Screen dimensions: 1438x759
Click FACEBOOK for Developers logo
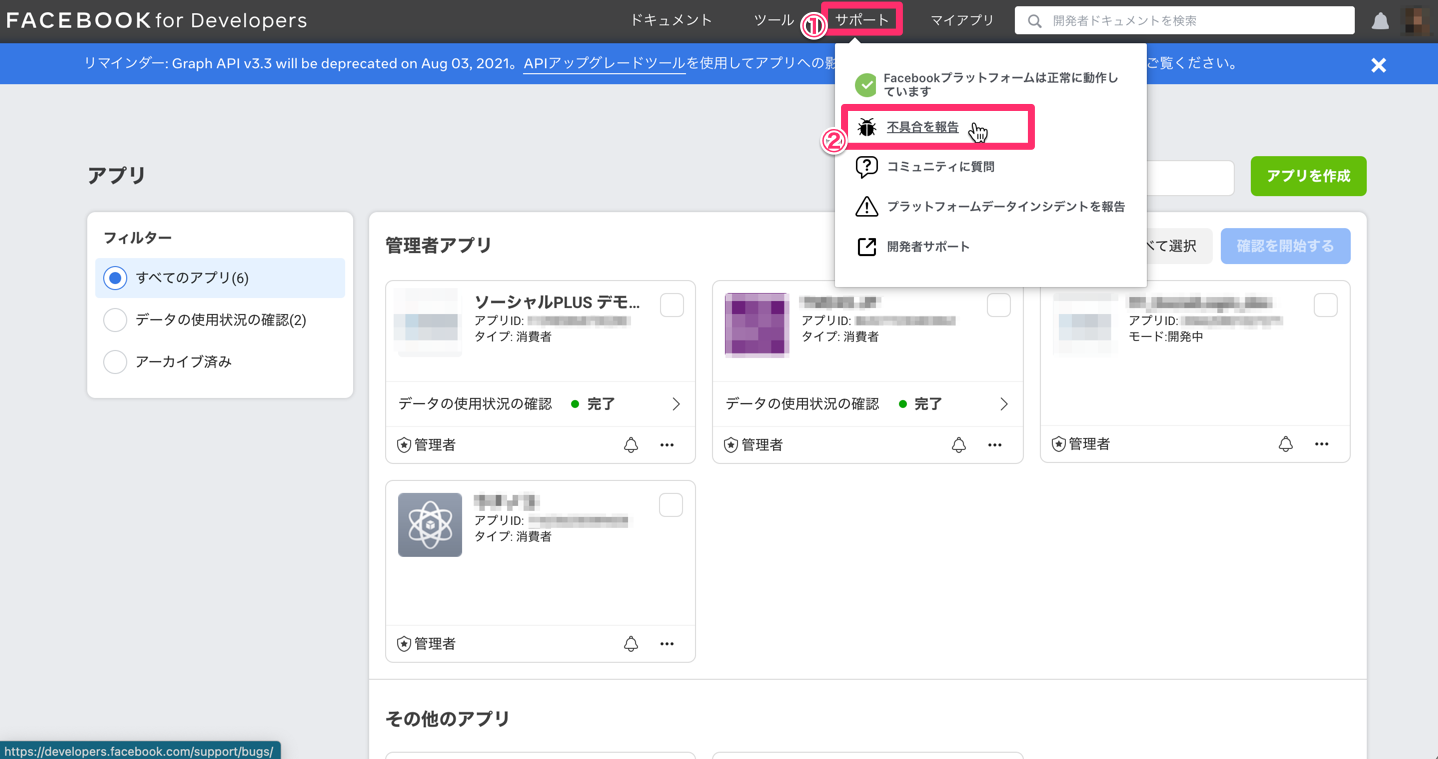tap(157, 21)
